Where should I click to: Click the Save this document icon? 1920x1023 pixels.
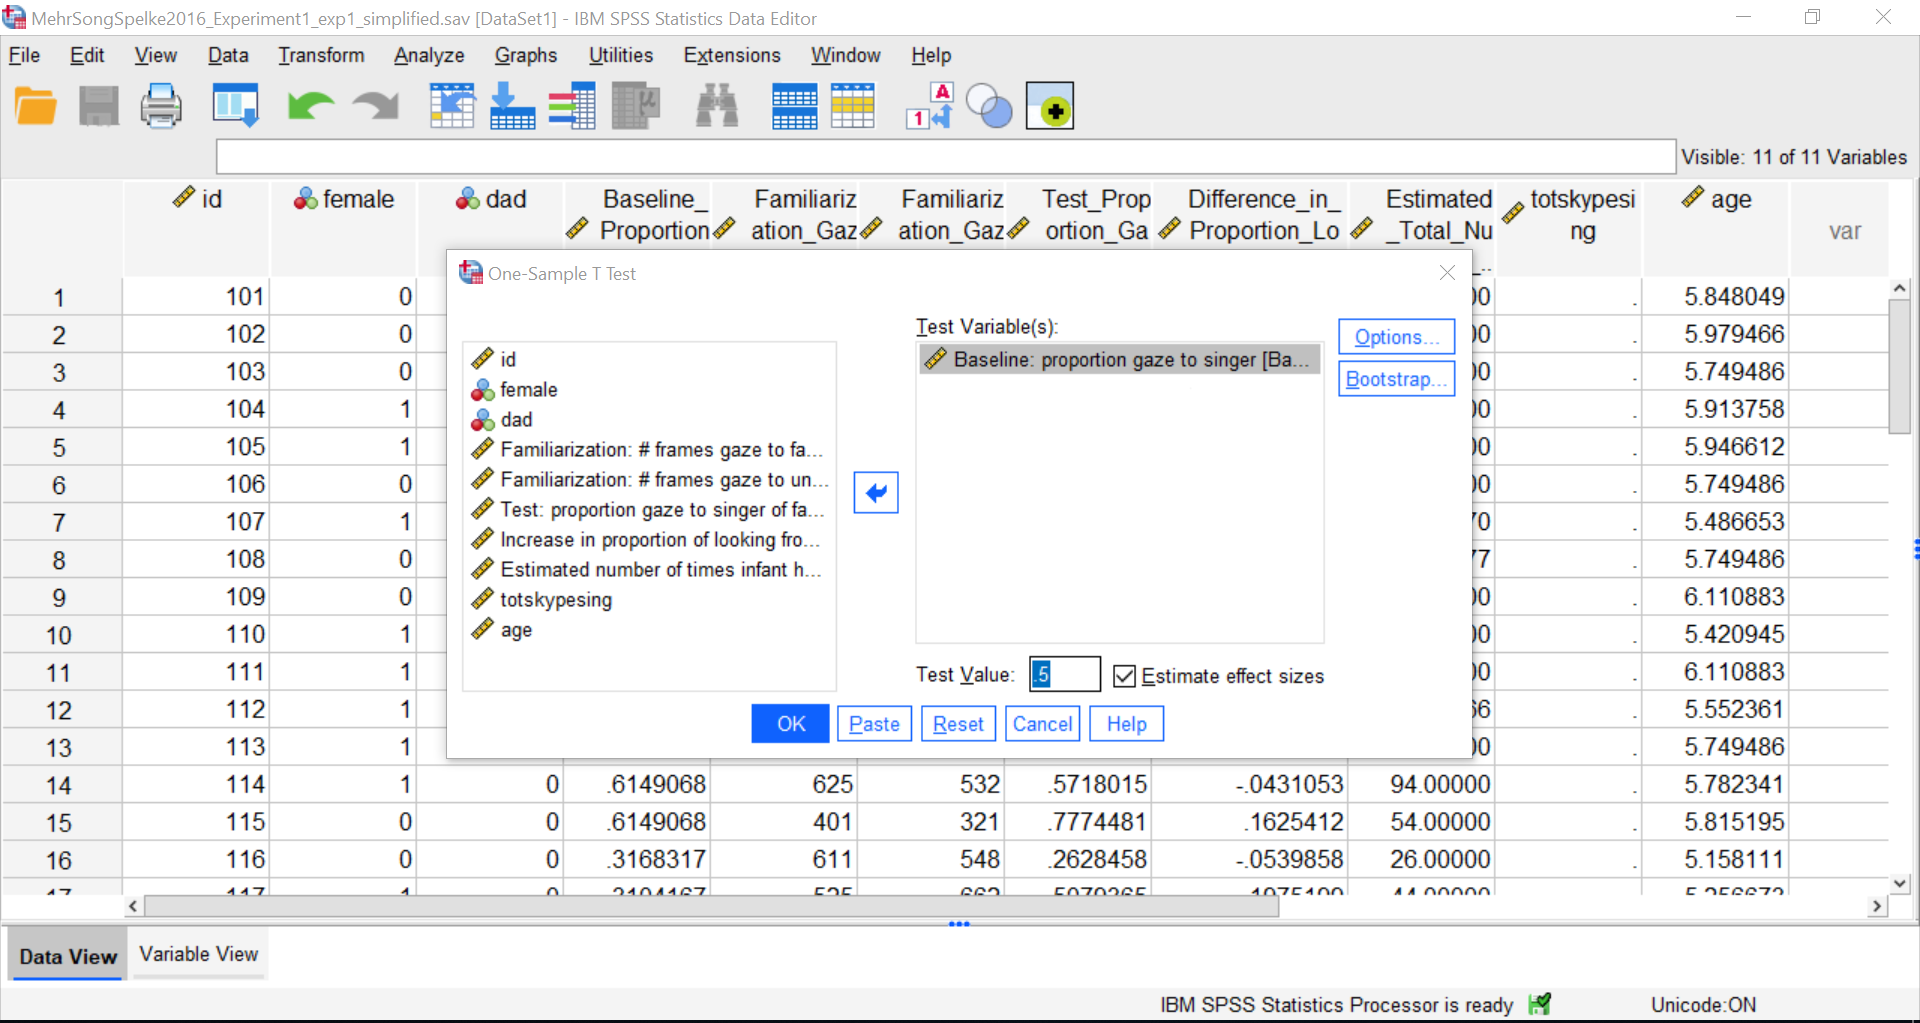[99, 106]
